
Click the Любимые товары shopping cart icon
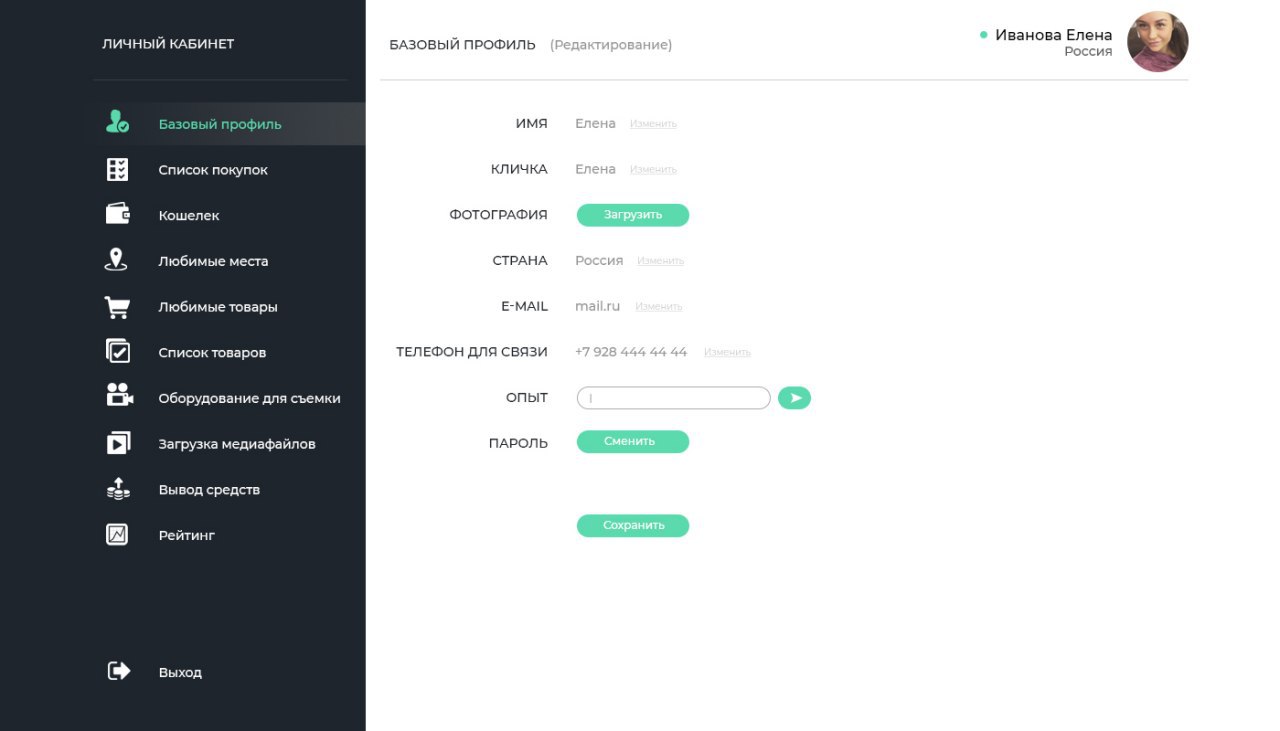pyautogui.click(x=118, y=307)
